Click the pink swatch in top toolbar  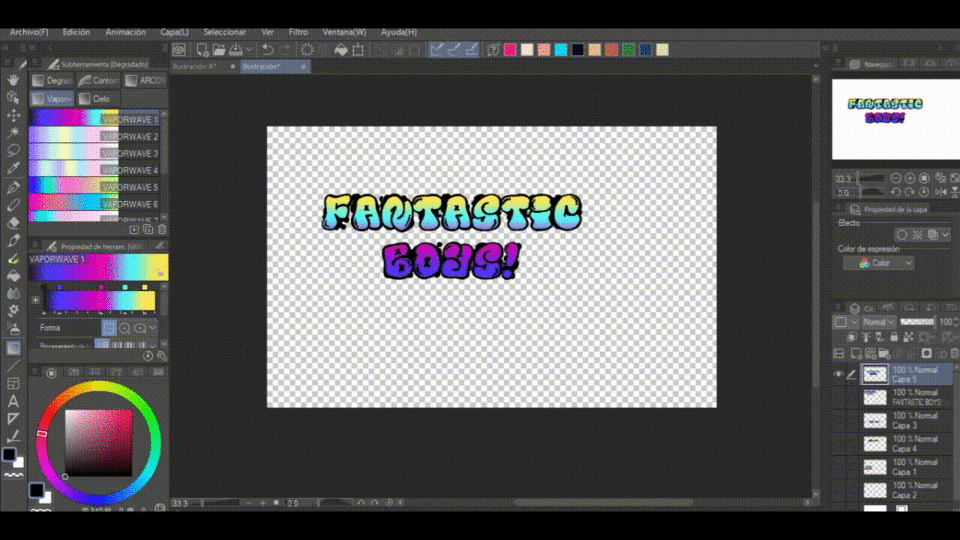pos(509,49)
